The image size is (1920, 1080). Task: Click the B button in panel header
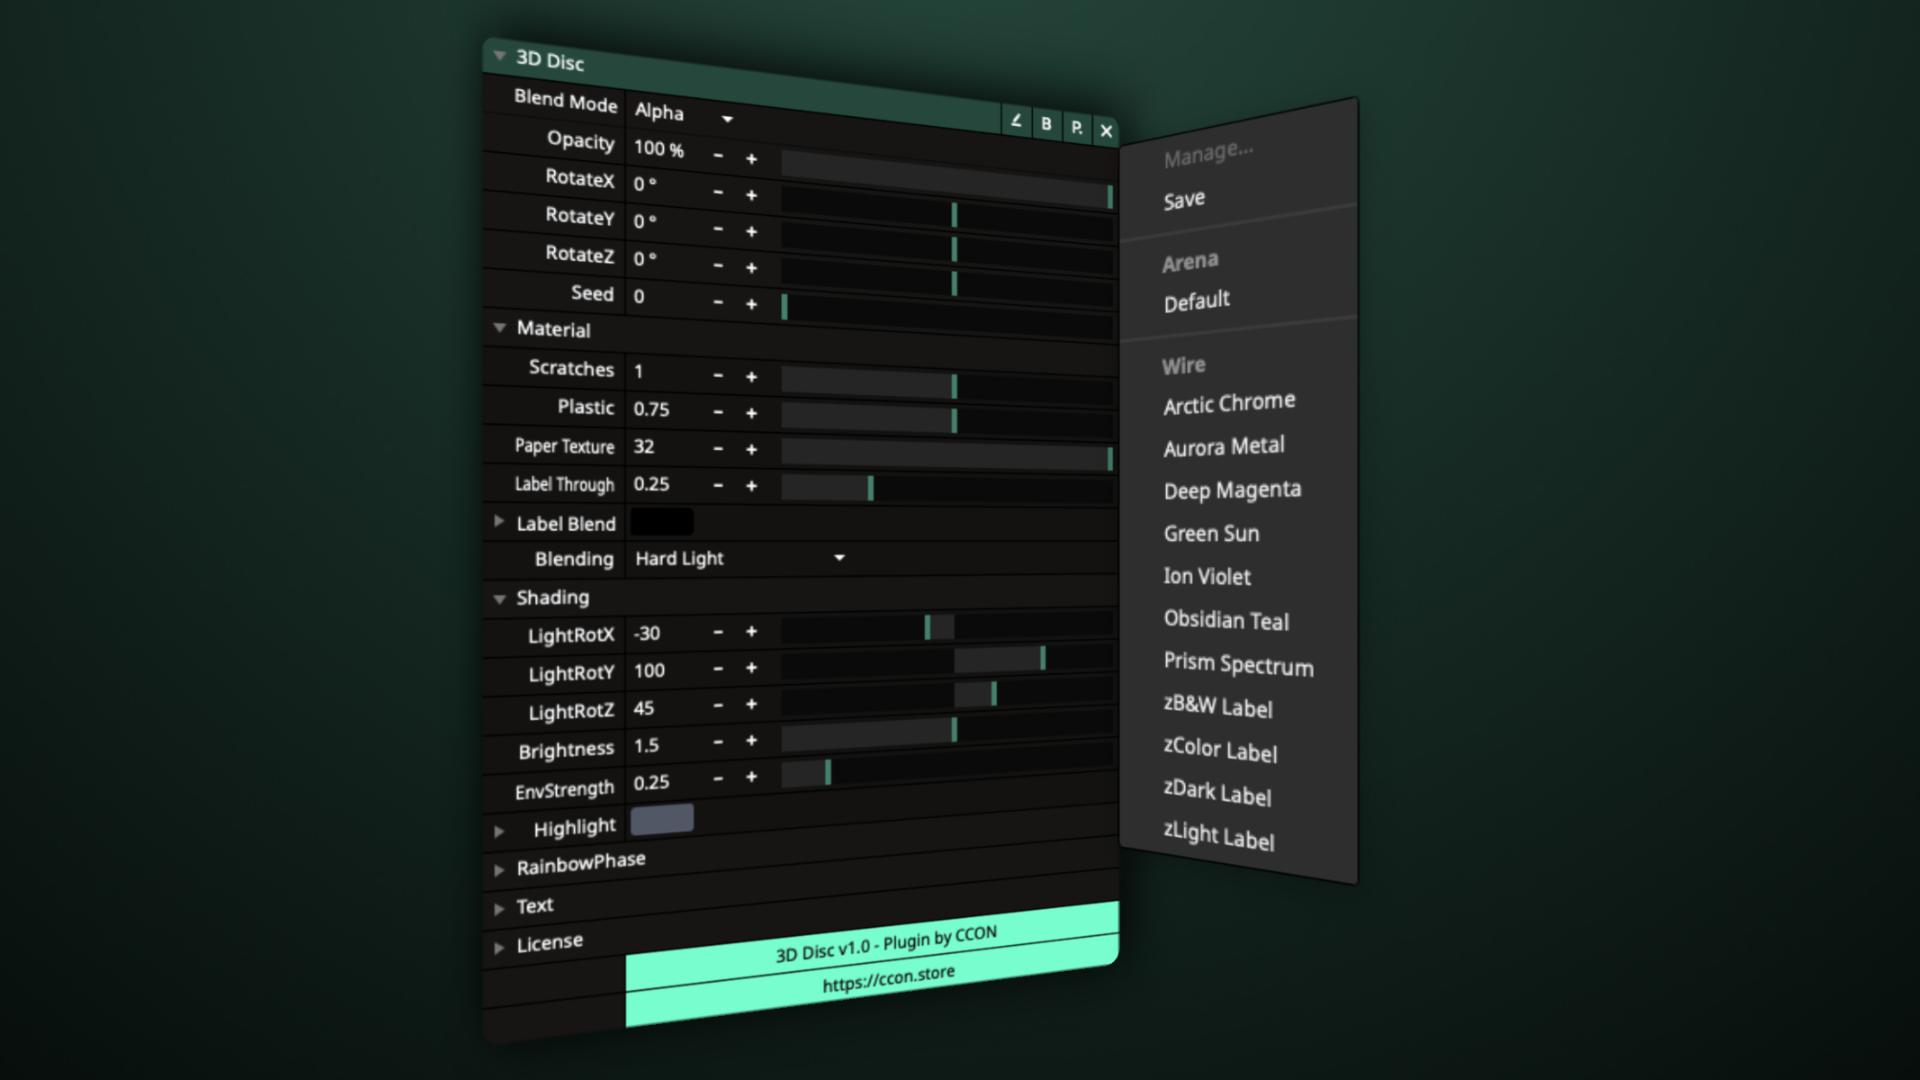click(1046, 124)
